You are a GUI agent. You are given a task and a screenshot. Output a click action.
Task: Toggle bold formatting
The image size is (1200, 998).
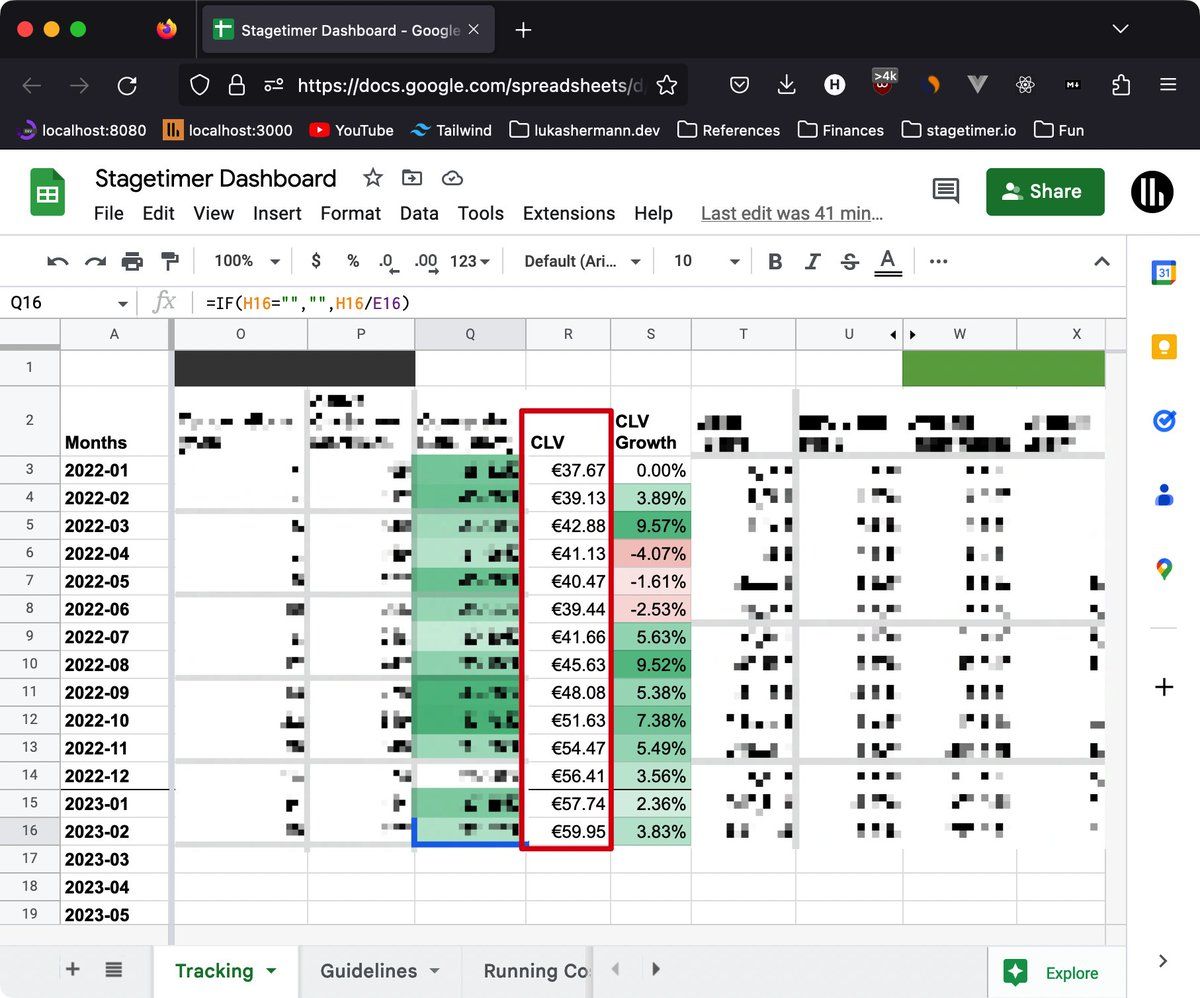(775, 262)
